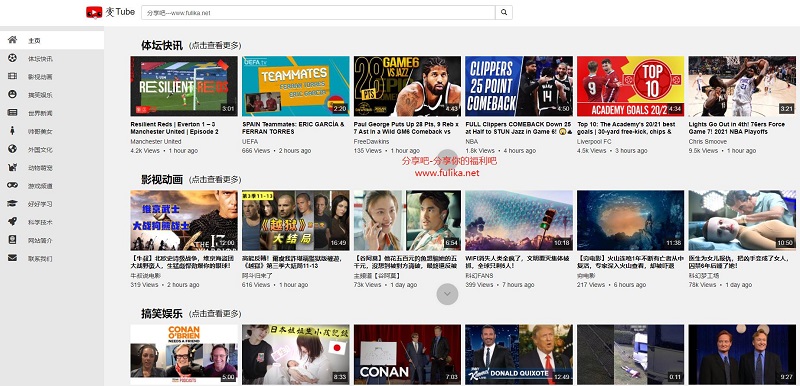This screenshot has width=800, height=386.
Task: Open Conan O'Brien Needs a Friend thumbnail
Action: 184,354
